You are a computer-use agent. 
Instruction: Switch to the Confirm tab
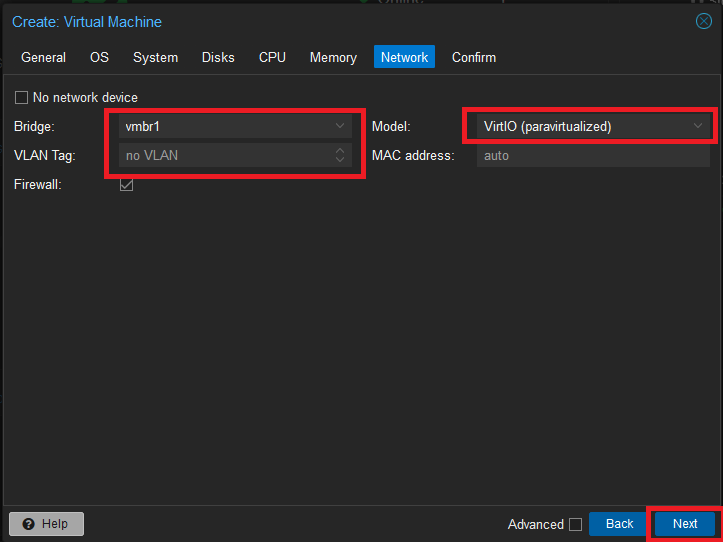click(x=474, y=57)
